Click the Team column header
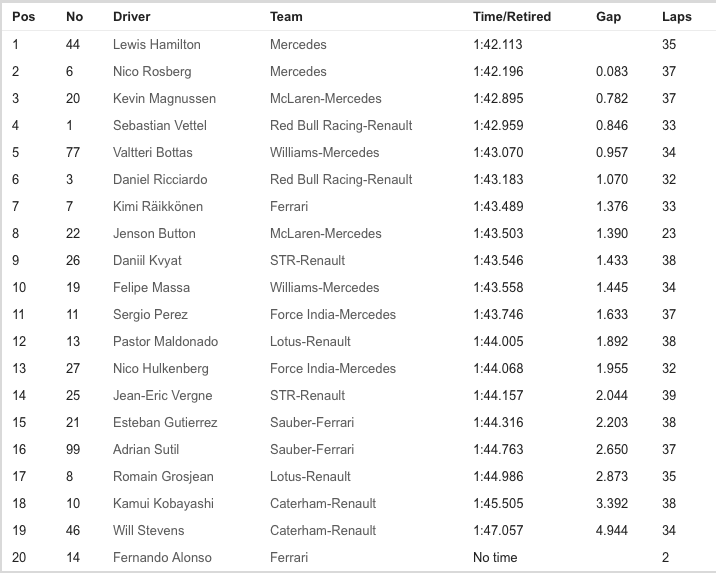716x573 pixels. point(286,17)
